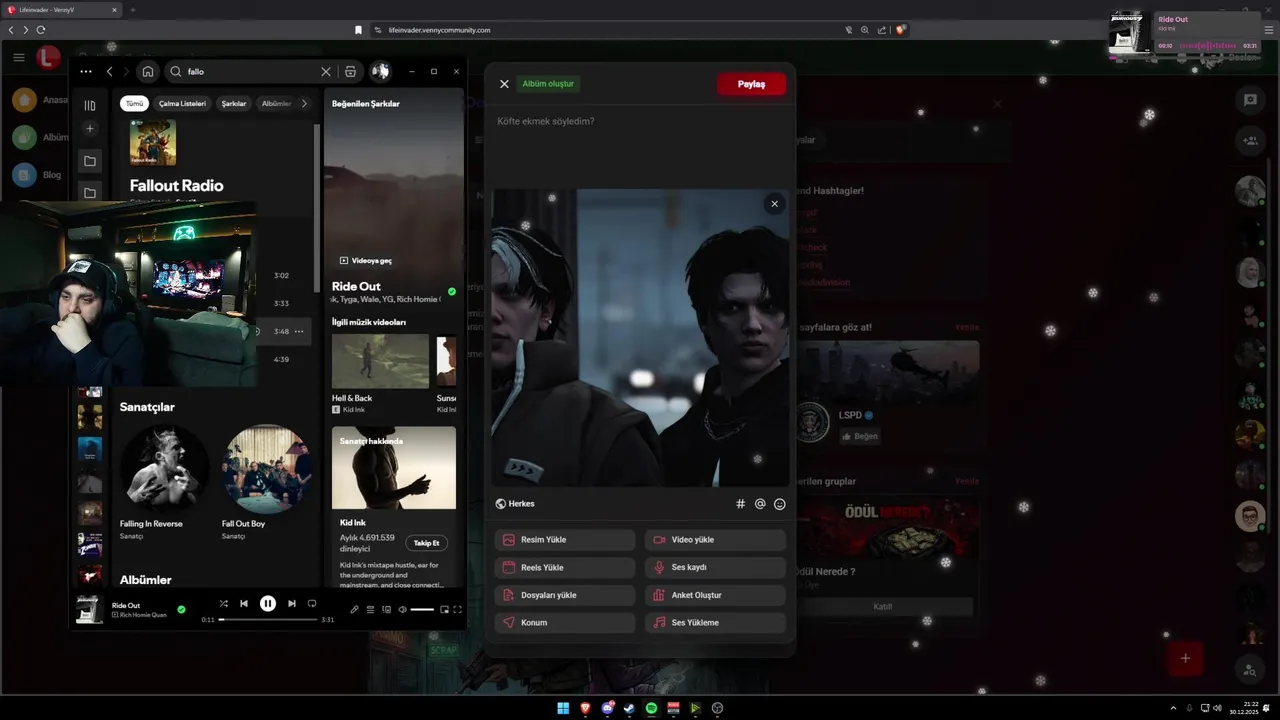This screenshot has width=1280, height=720.
Task: Open more options for the 3:48 track
Action: (x=299, y=331)
